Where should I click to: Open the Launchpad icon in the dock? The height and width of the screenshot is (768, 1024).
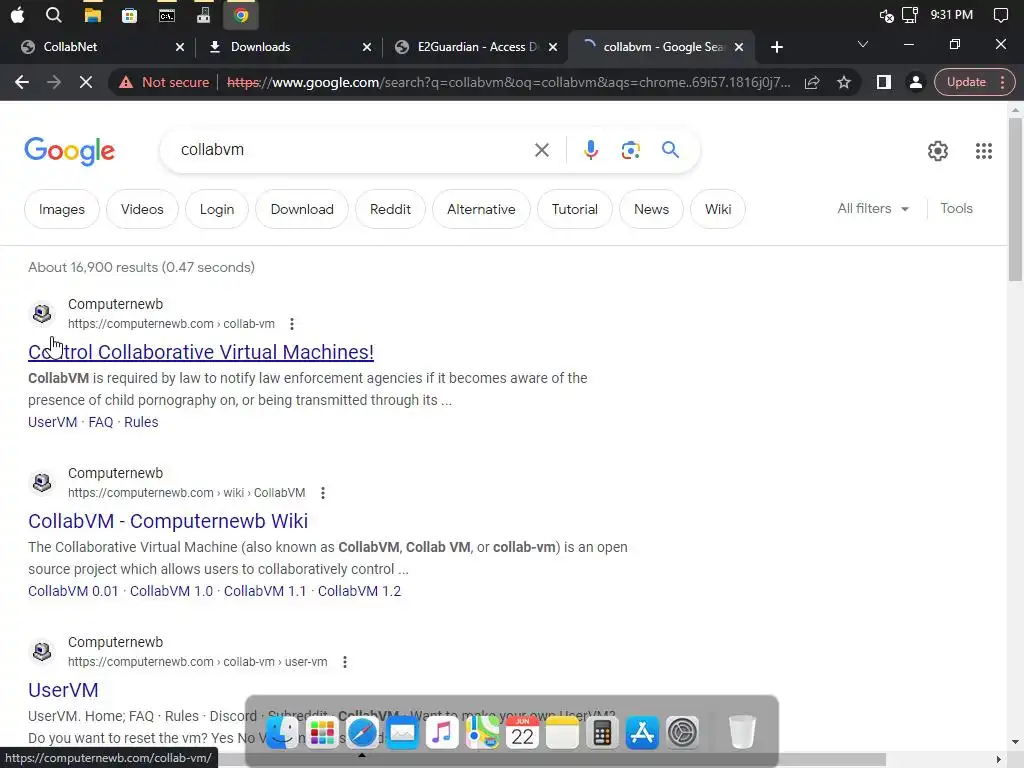point(322,733)
